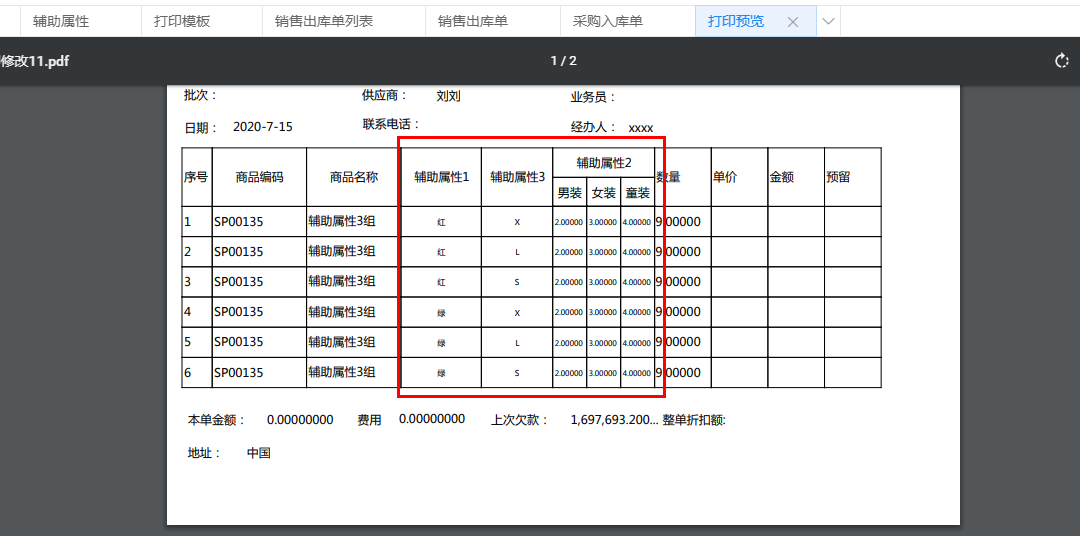Click the 辅助属性1 column header
Screen dimensions: 1080x536
pos(441,177)
